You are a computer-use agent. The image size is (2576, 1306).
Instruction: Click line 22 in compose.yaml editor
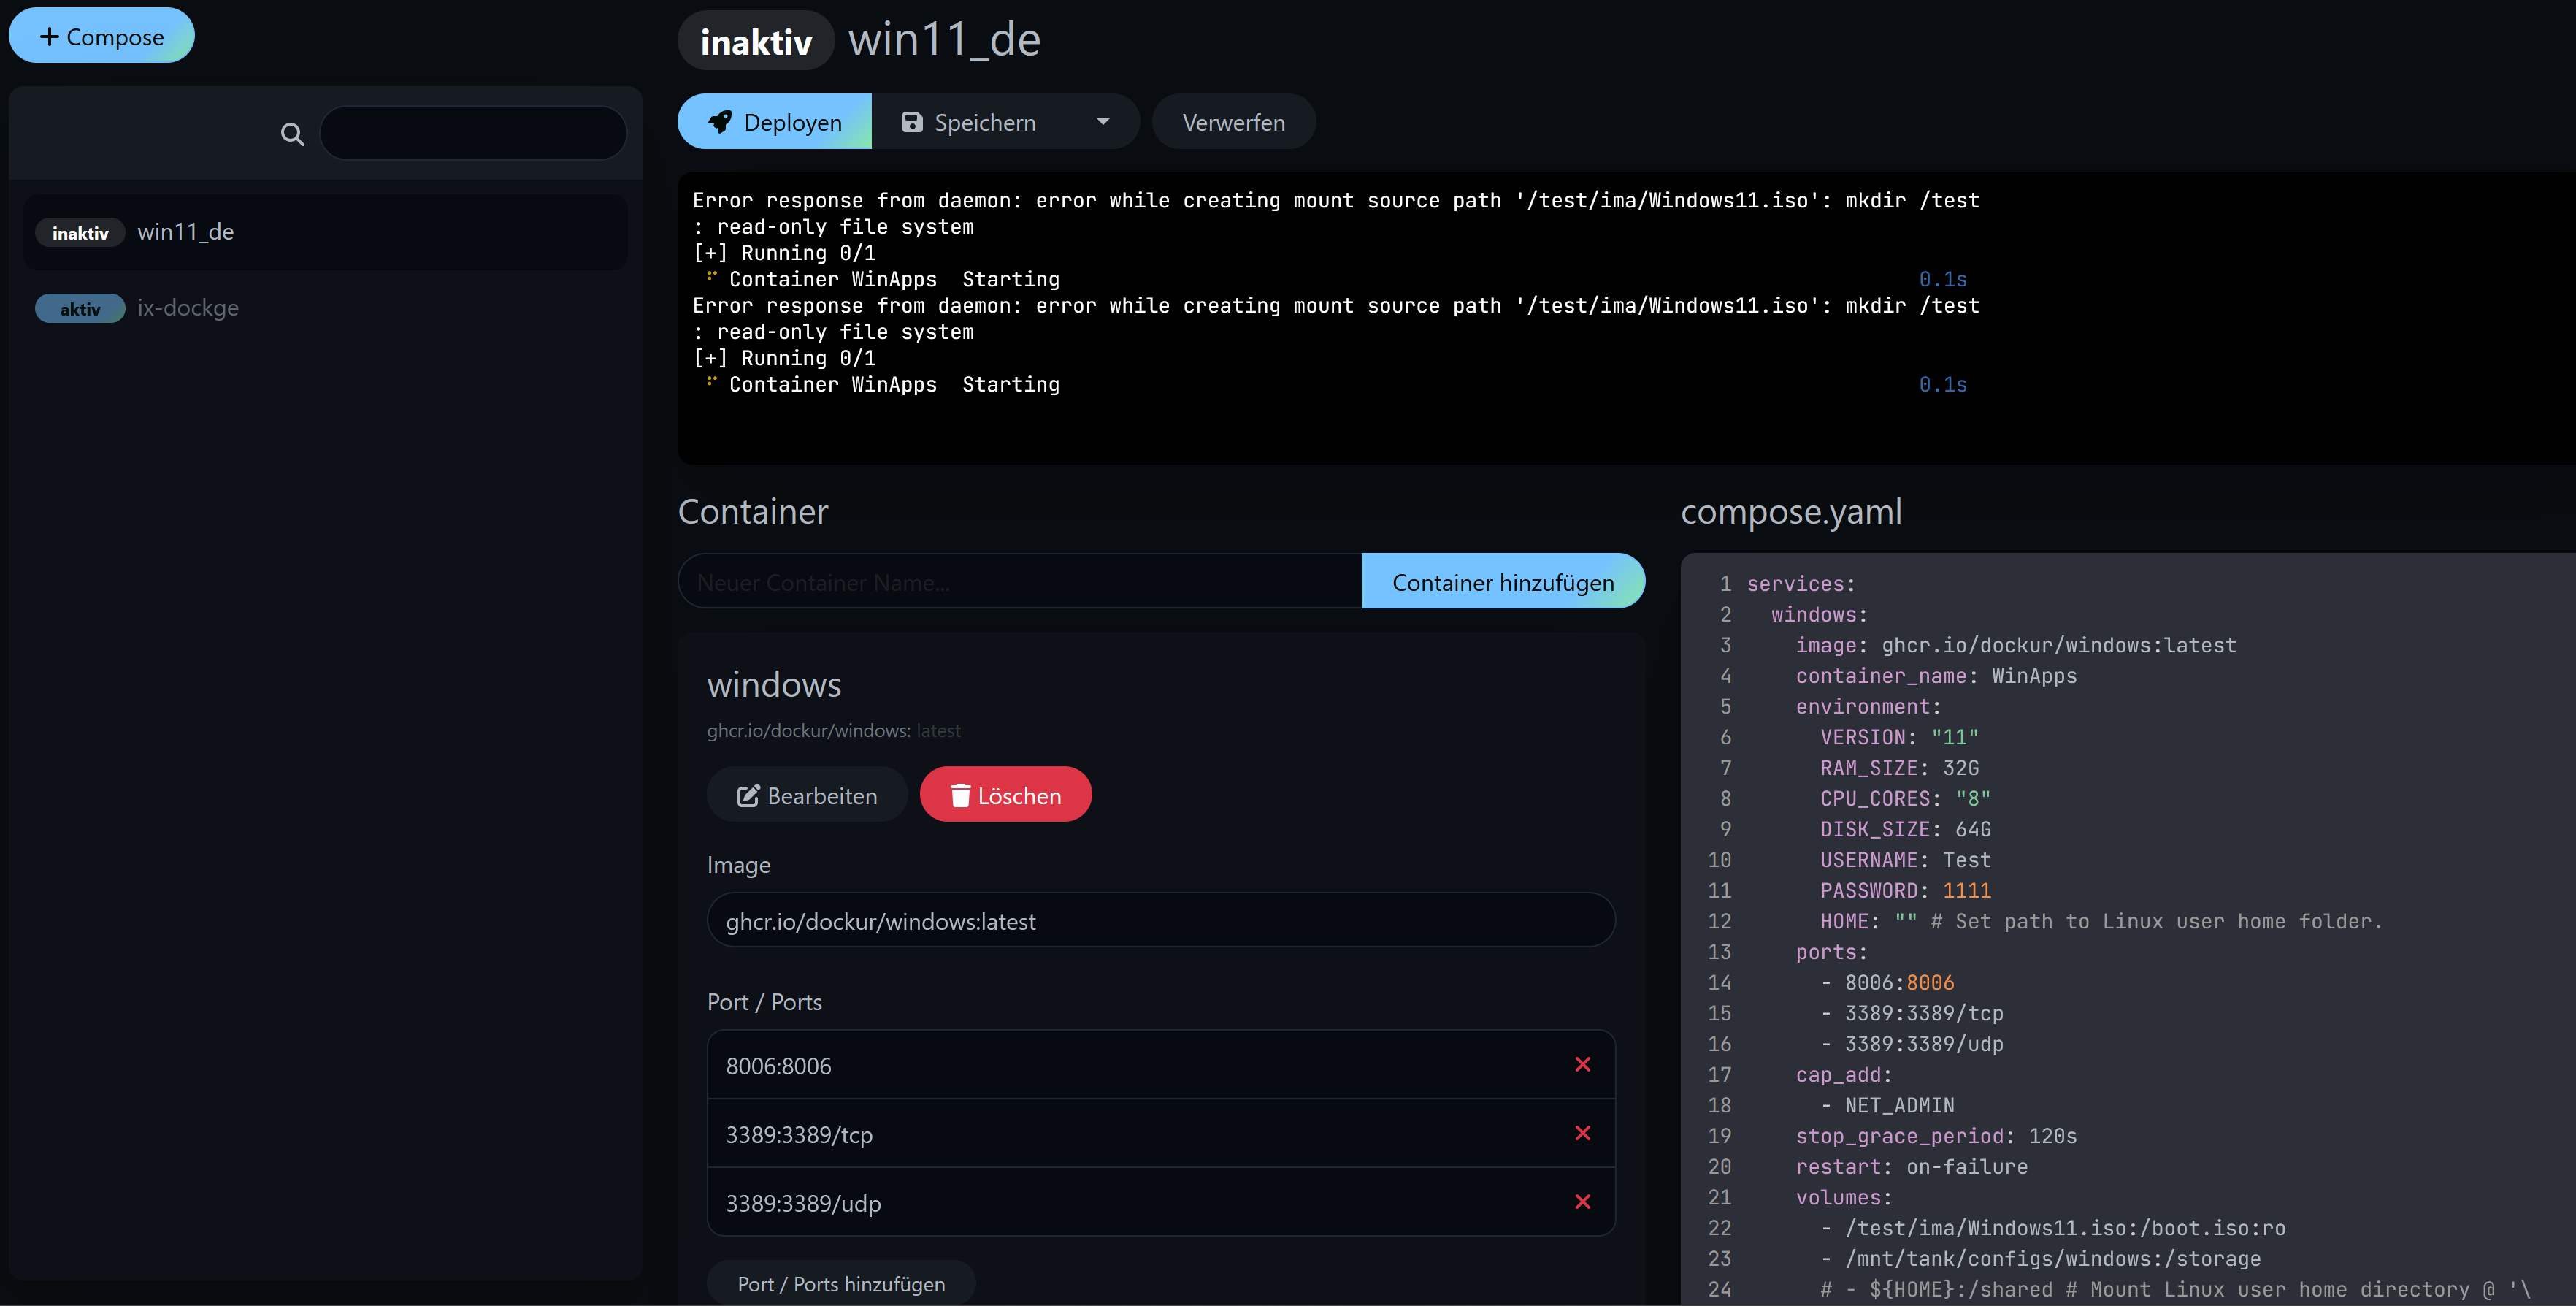tap(2064, 1228)
